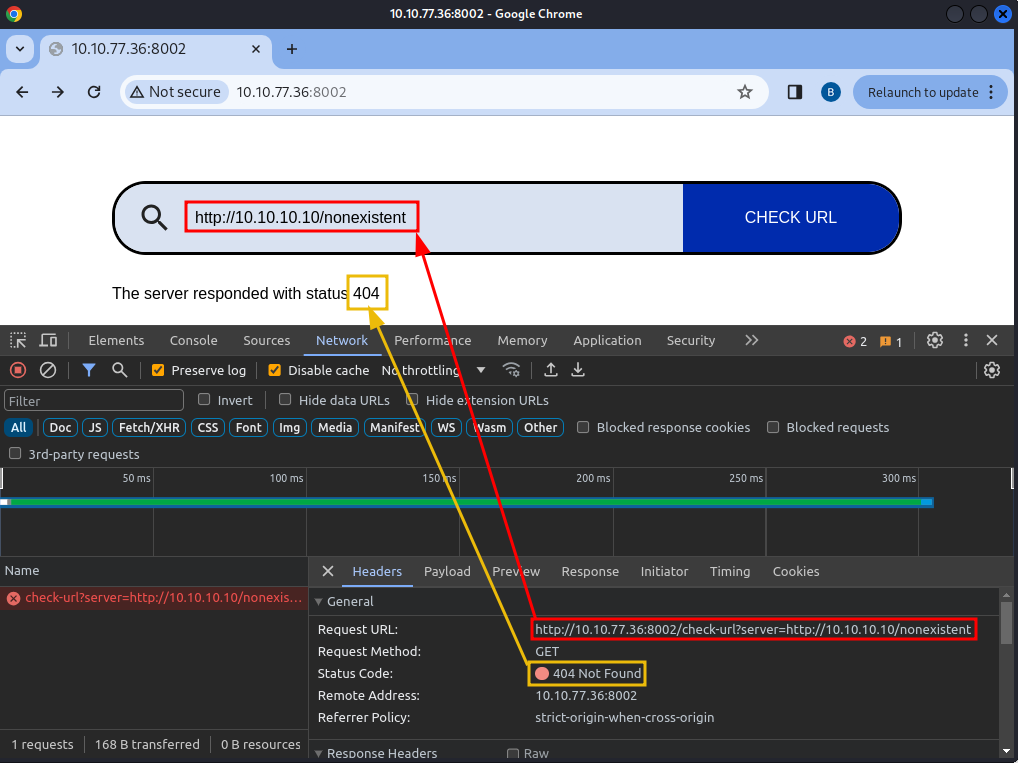Filter requests by JS
The width and height of the screenshot is (1018, 763).
point(95,427)
